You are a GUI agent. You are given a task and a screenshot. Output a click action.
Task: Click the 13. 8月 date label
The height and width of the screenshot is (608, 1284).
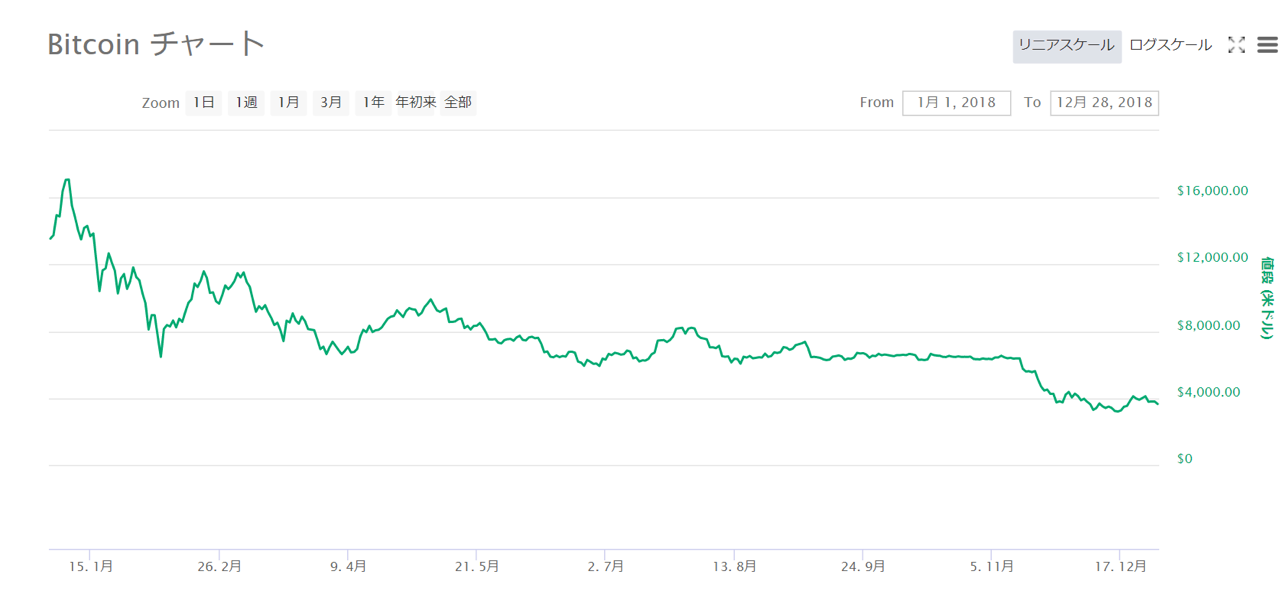click(x=735, y=566)
